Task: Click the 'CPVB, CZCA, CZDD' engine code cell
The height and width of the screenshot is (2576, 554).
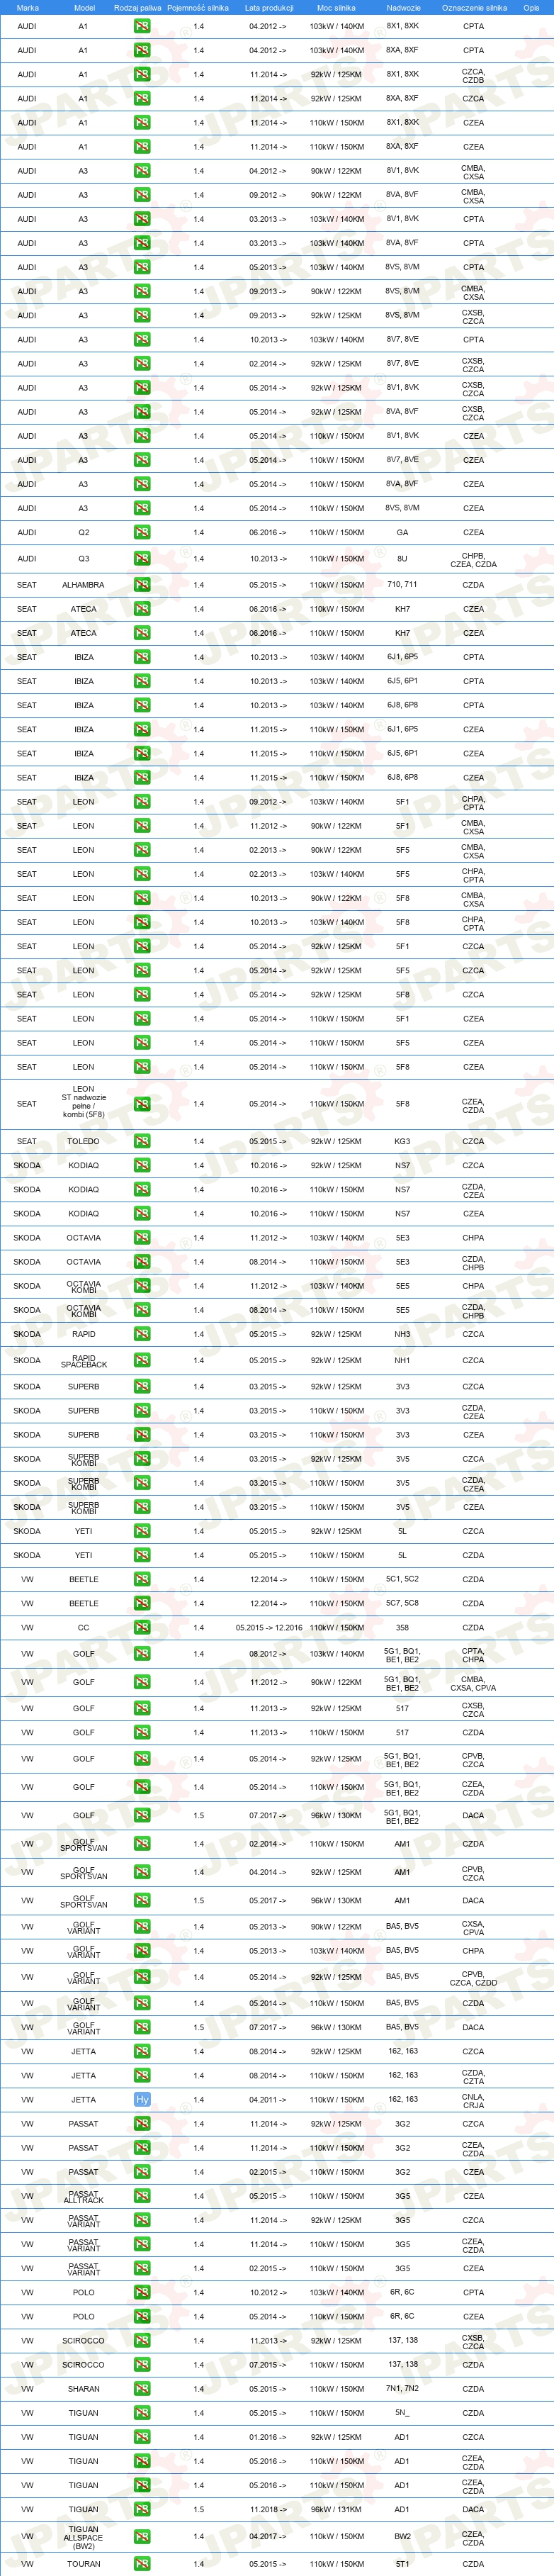Action: tap(473, 1978)
